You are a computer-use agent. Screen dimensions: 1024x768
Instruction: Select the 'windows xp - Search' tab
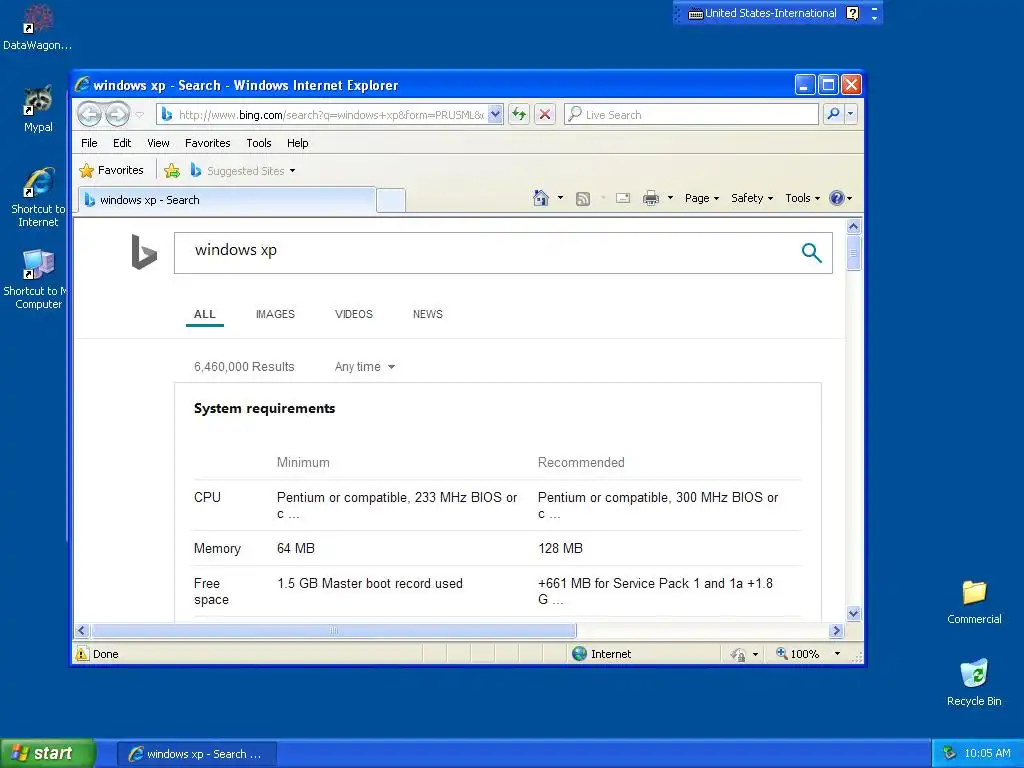click(x=227, y=200)
